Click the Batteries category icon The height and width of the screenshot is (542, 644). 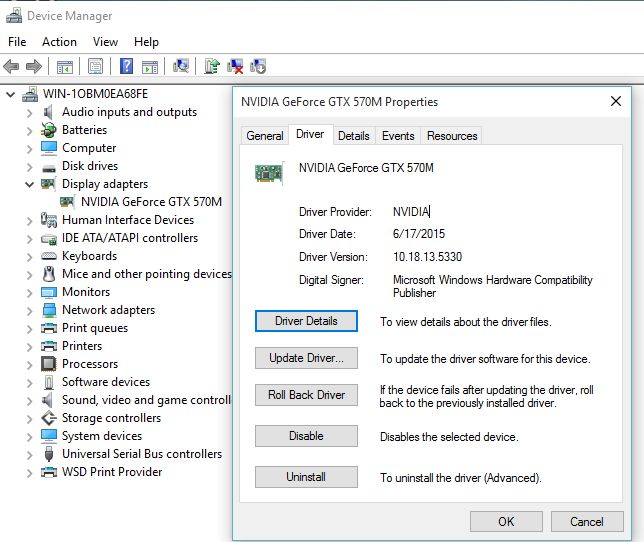coord(48,130)
